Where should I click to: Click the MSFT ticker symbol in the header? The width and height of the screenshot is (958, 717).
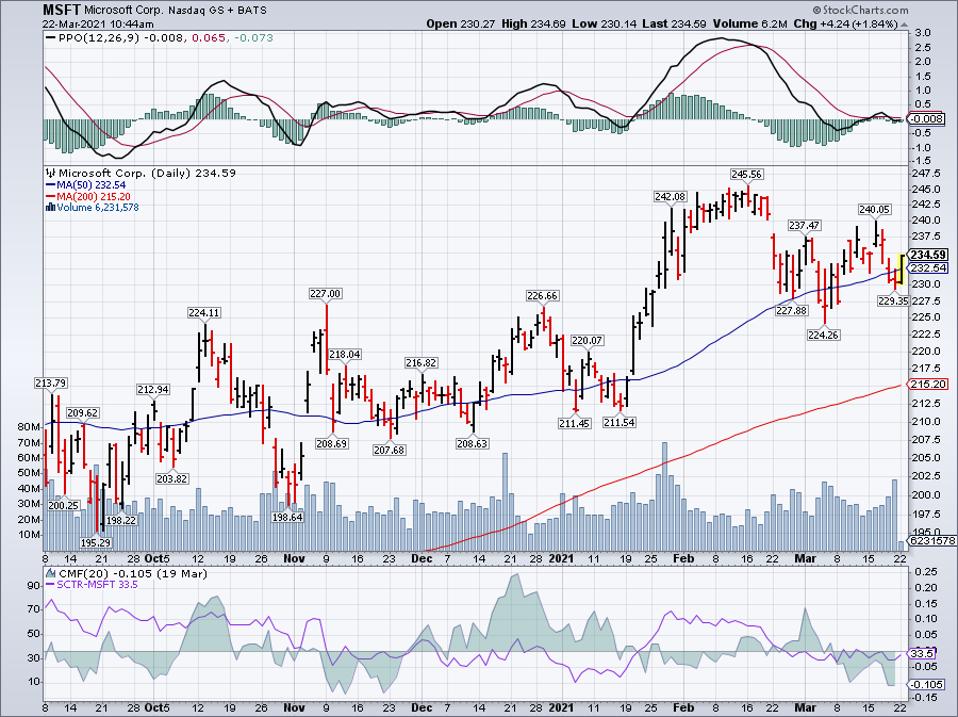click(59, 10)
